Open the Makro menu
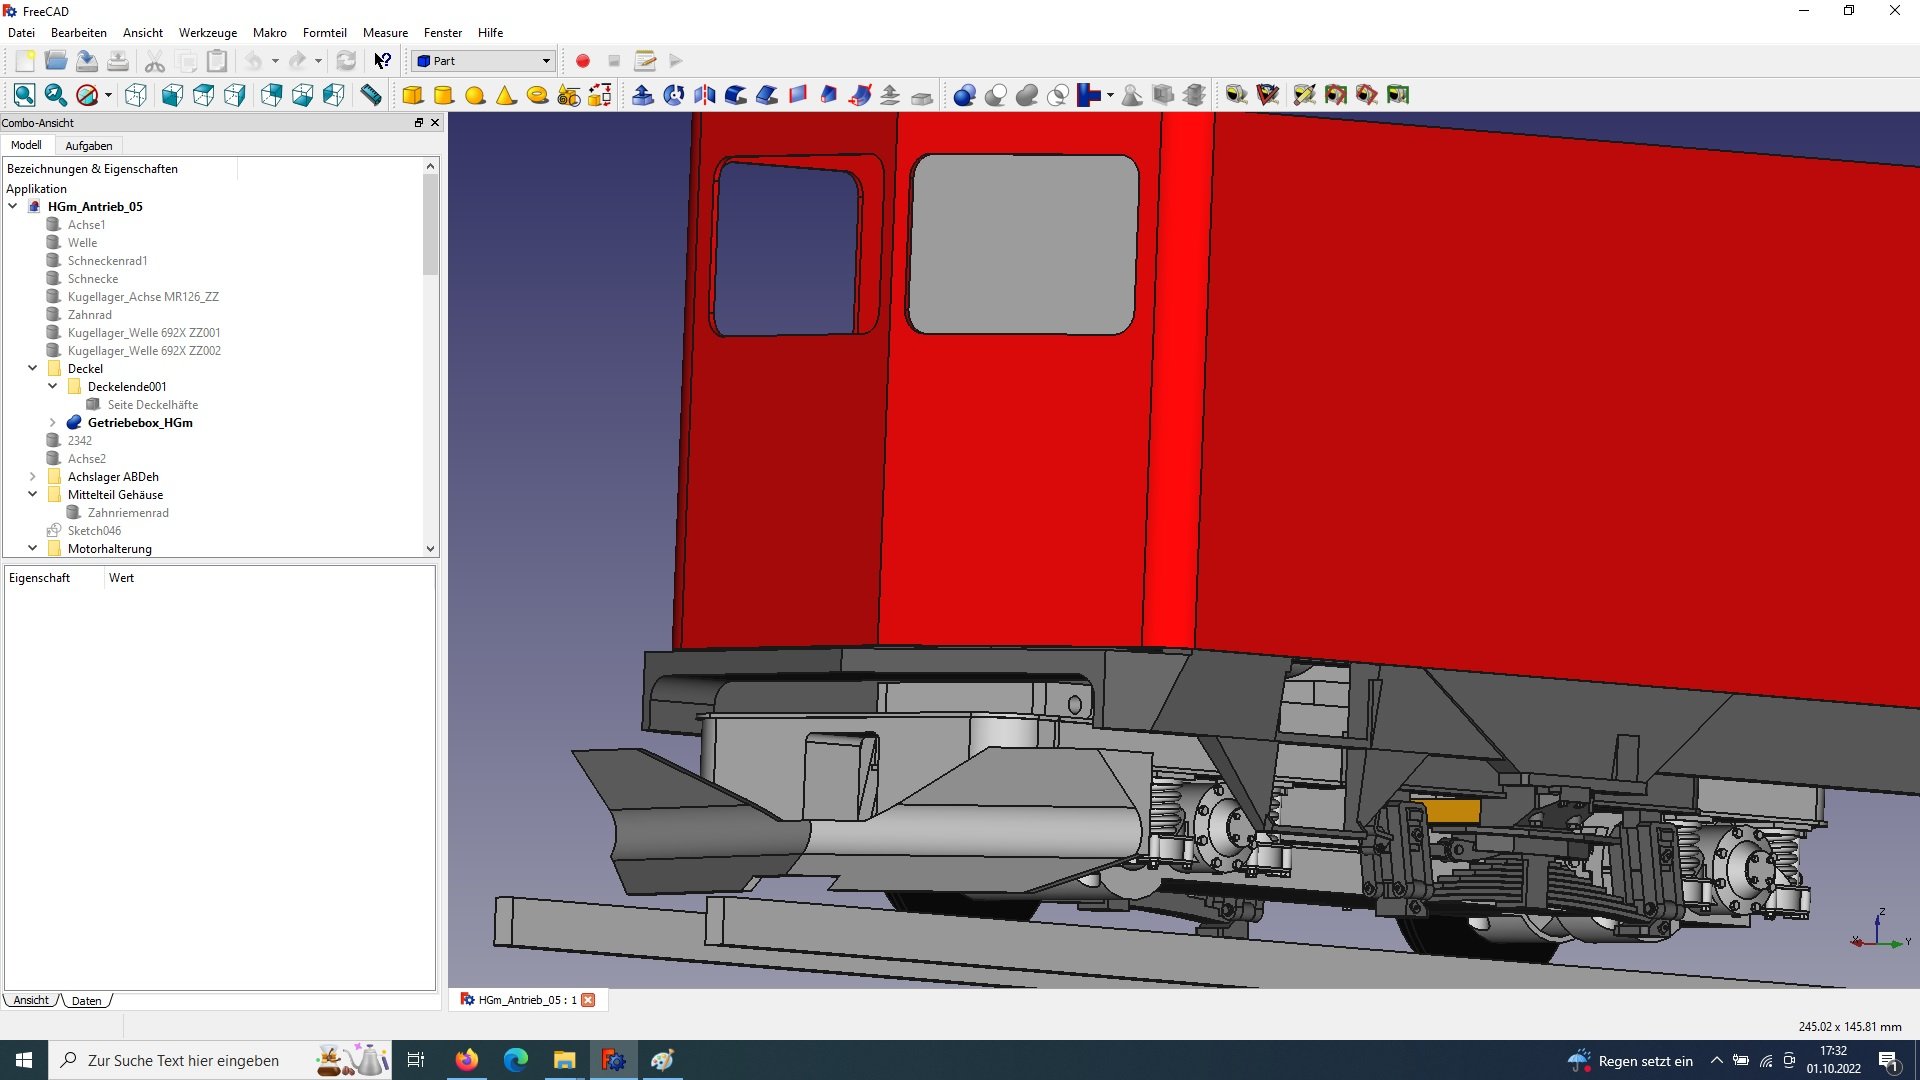Image resolution: width=1920 pixels, height=1080 pixels. [269, 33]
